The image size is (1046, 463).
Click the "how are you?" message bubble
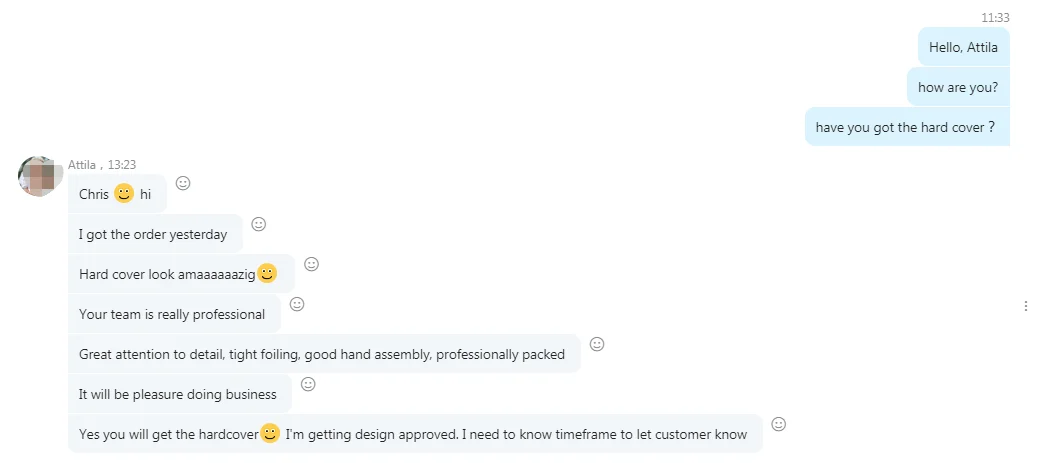(957, 87)
